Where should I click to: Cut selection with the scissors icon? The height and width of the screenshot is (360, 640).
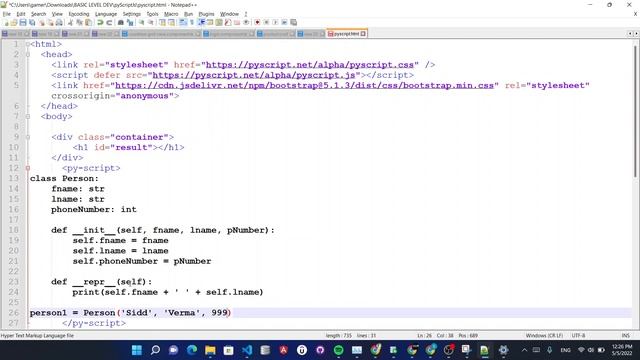(70, 22)
